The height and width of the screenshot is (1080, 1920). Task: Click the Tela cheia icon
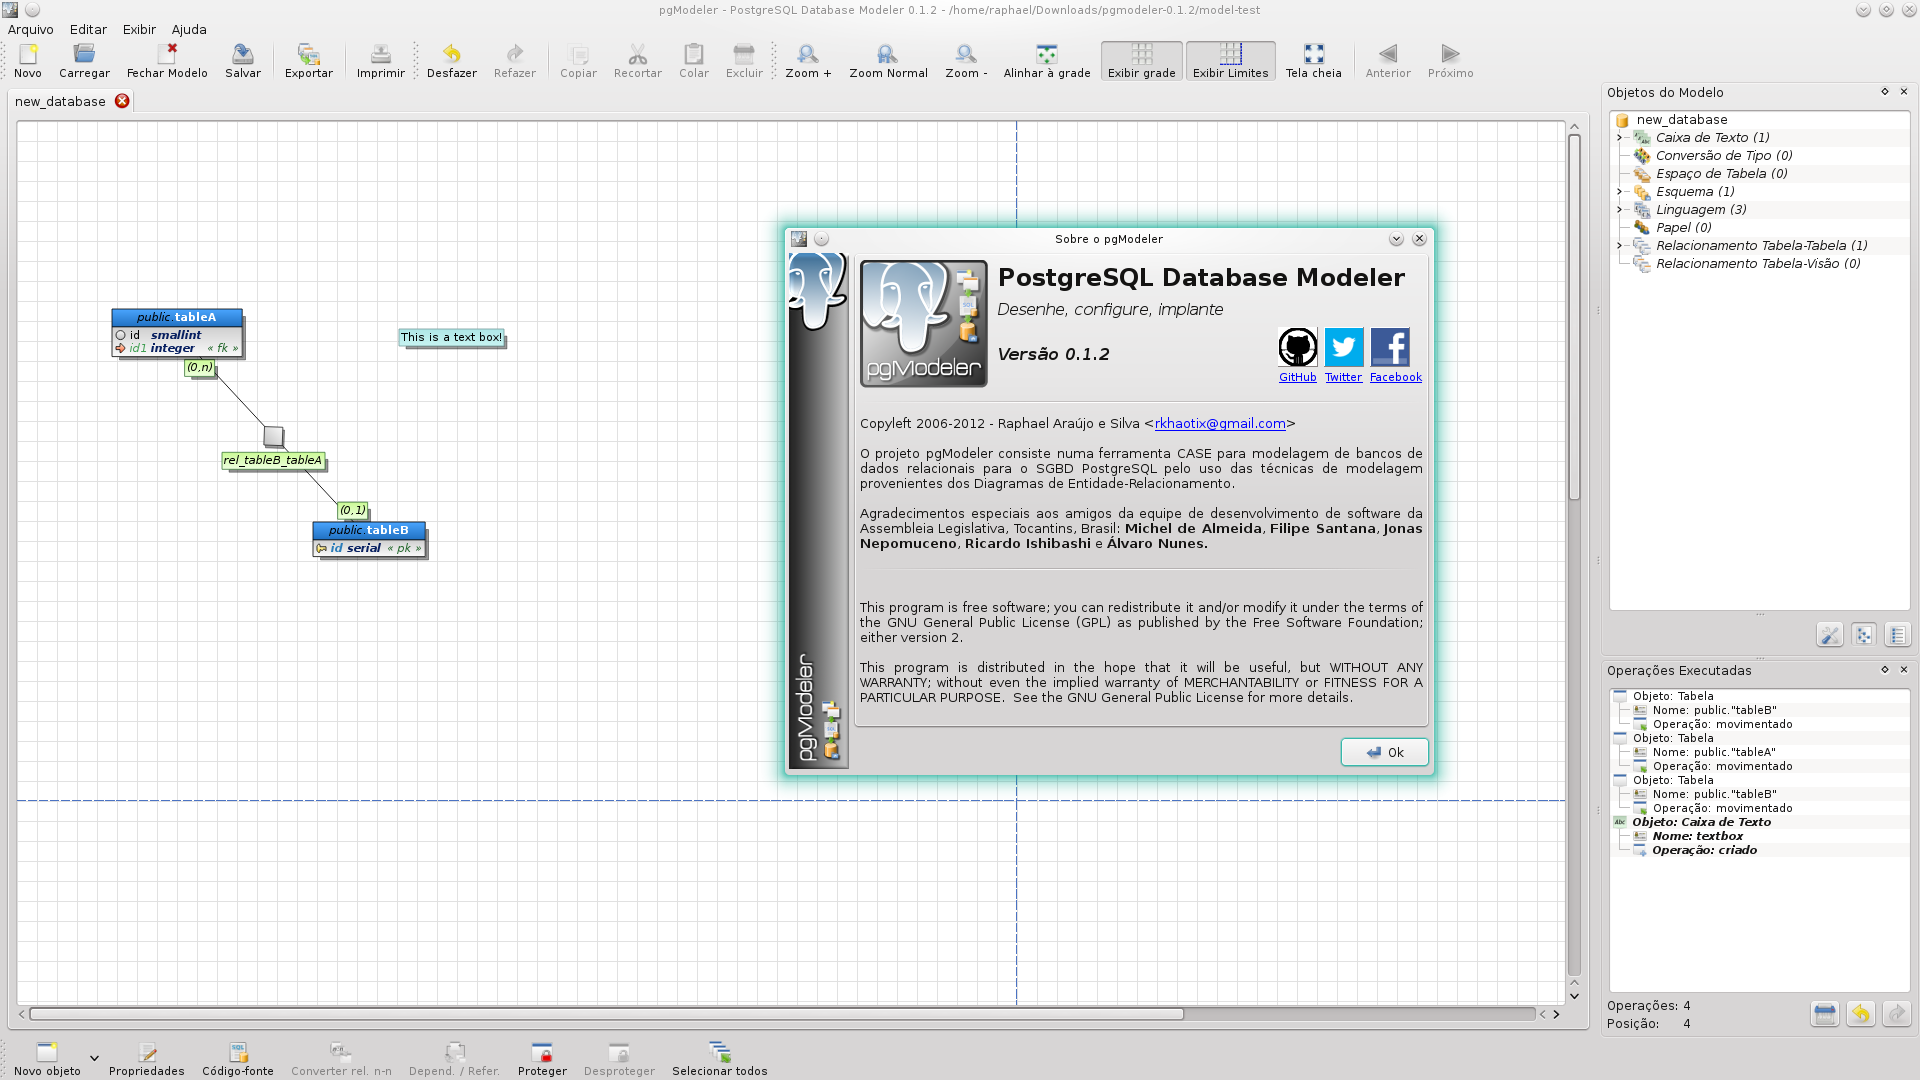[x=1314, y=54]
